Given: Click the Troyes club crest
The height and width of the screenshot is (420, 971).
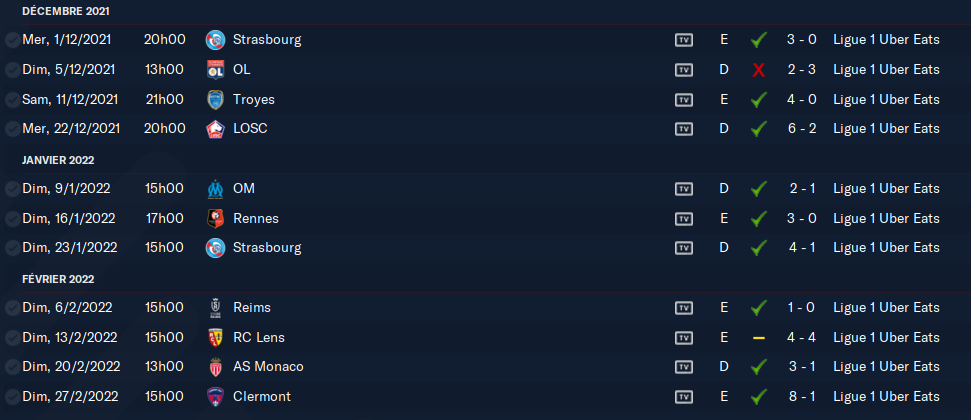Looking at the screenshot, I should [x=214, y=99].
